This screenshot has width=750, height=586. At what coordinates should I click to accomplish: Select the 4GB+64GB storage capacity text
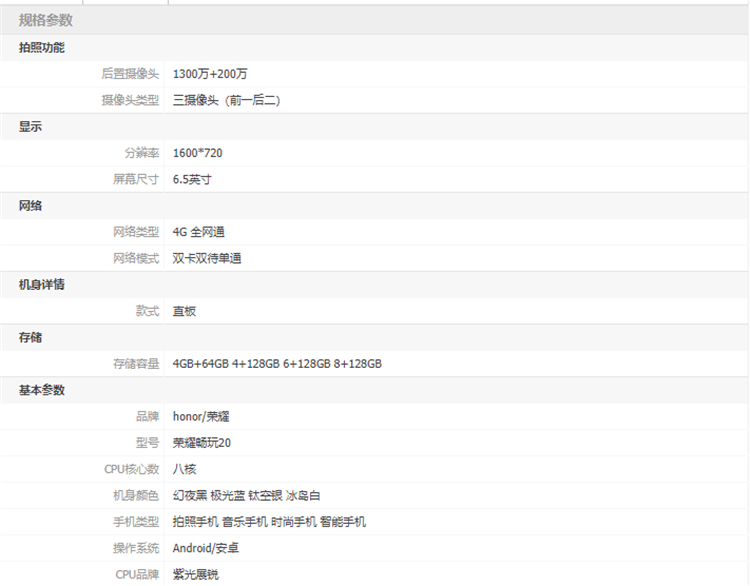coord(200,364)
